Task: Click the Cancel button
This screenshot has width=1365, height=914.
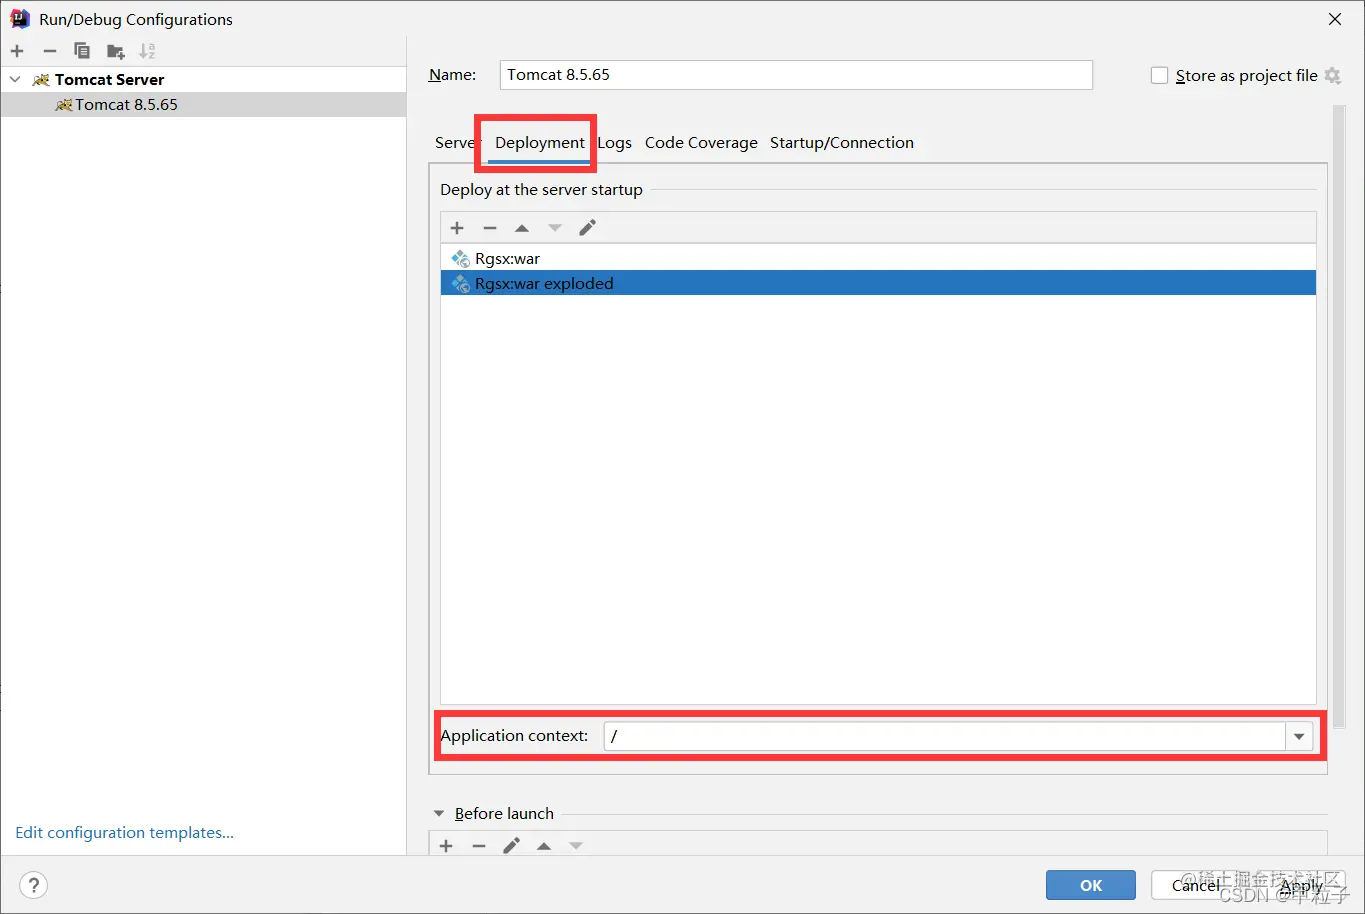Action: click(1196, 885)
